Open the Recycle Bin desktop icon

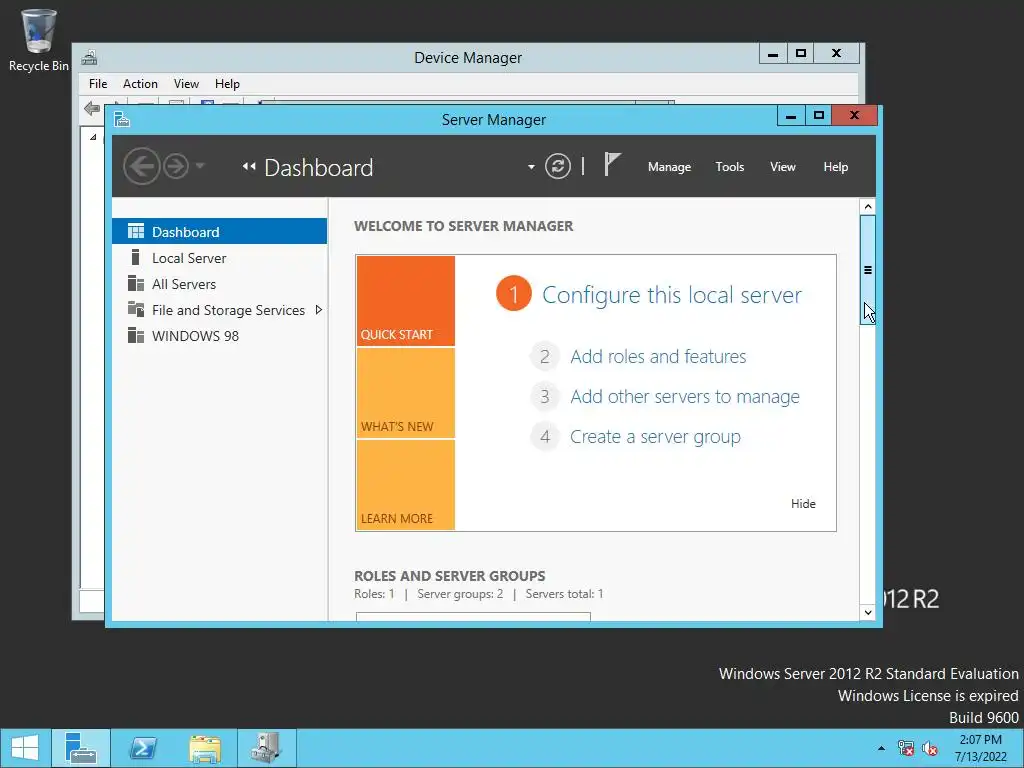39,40
